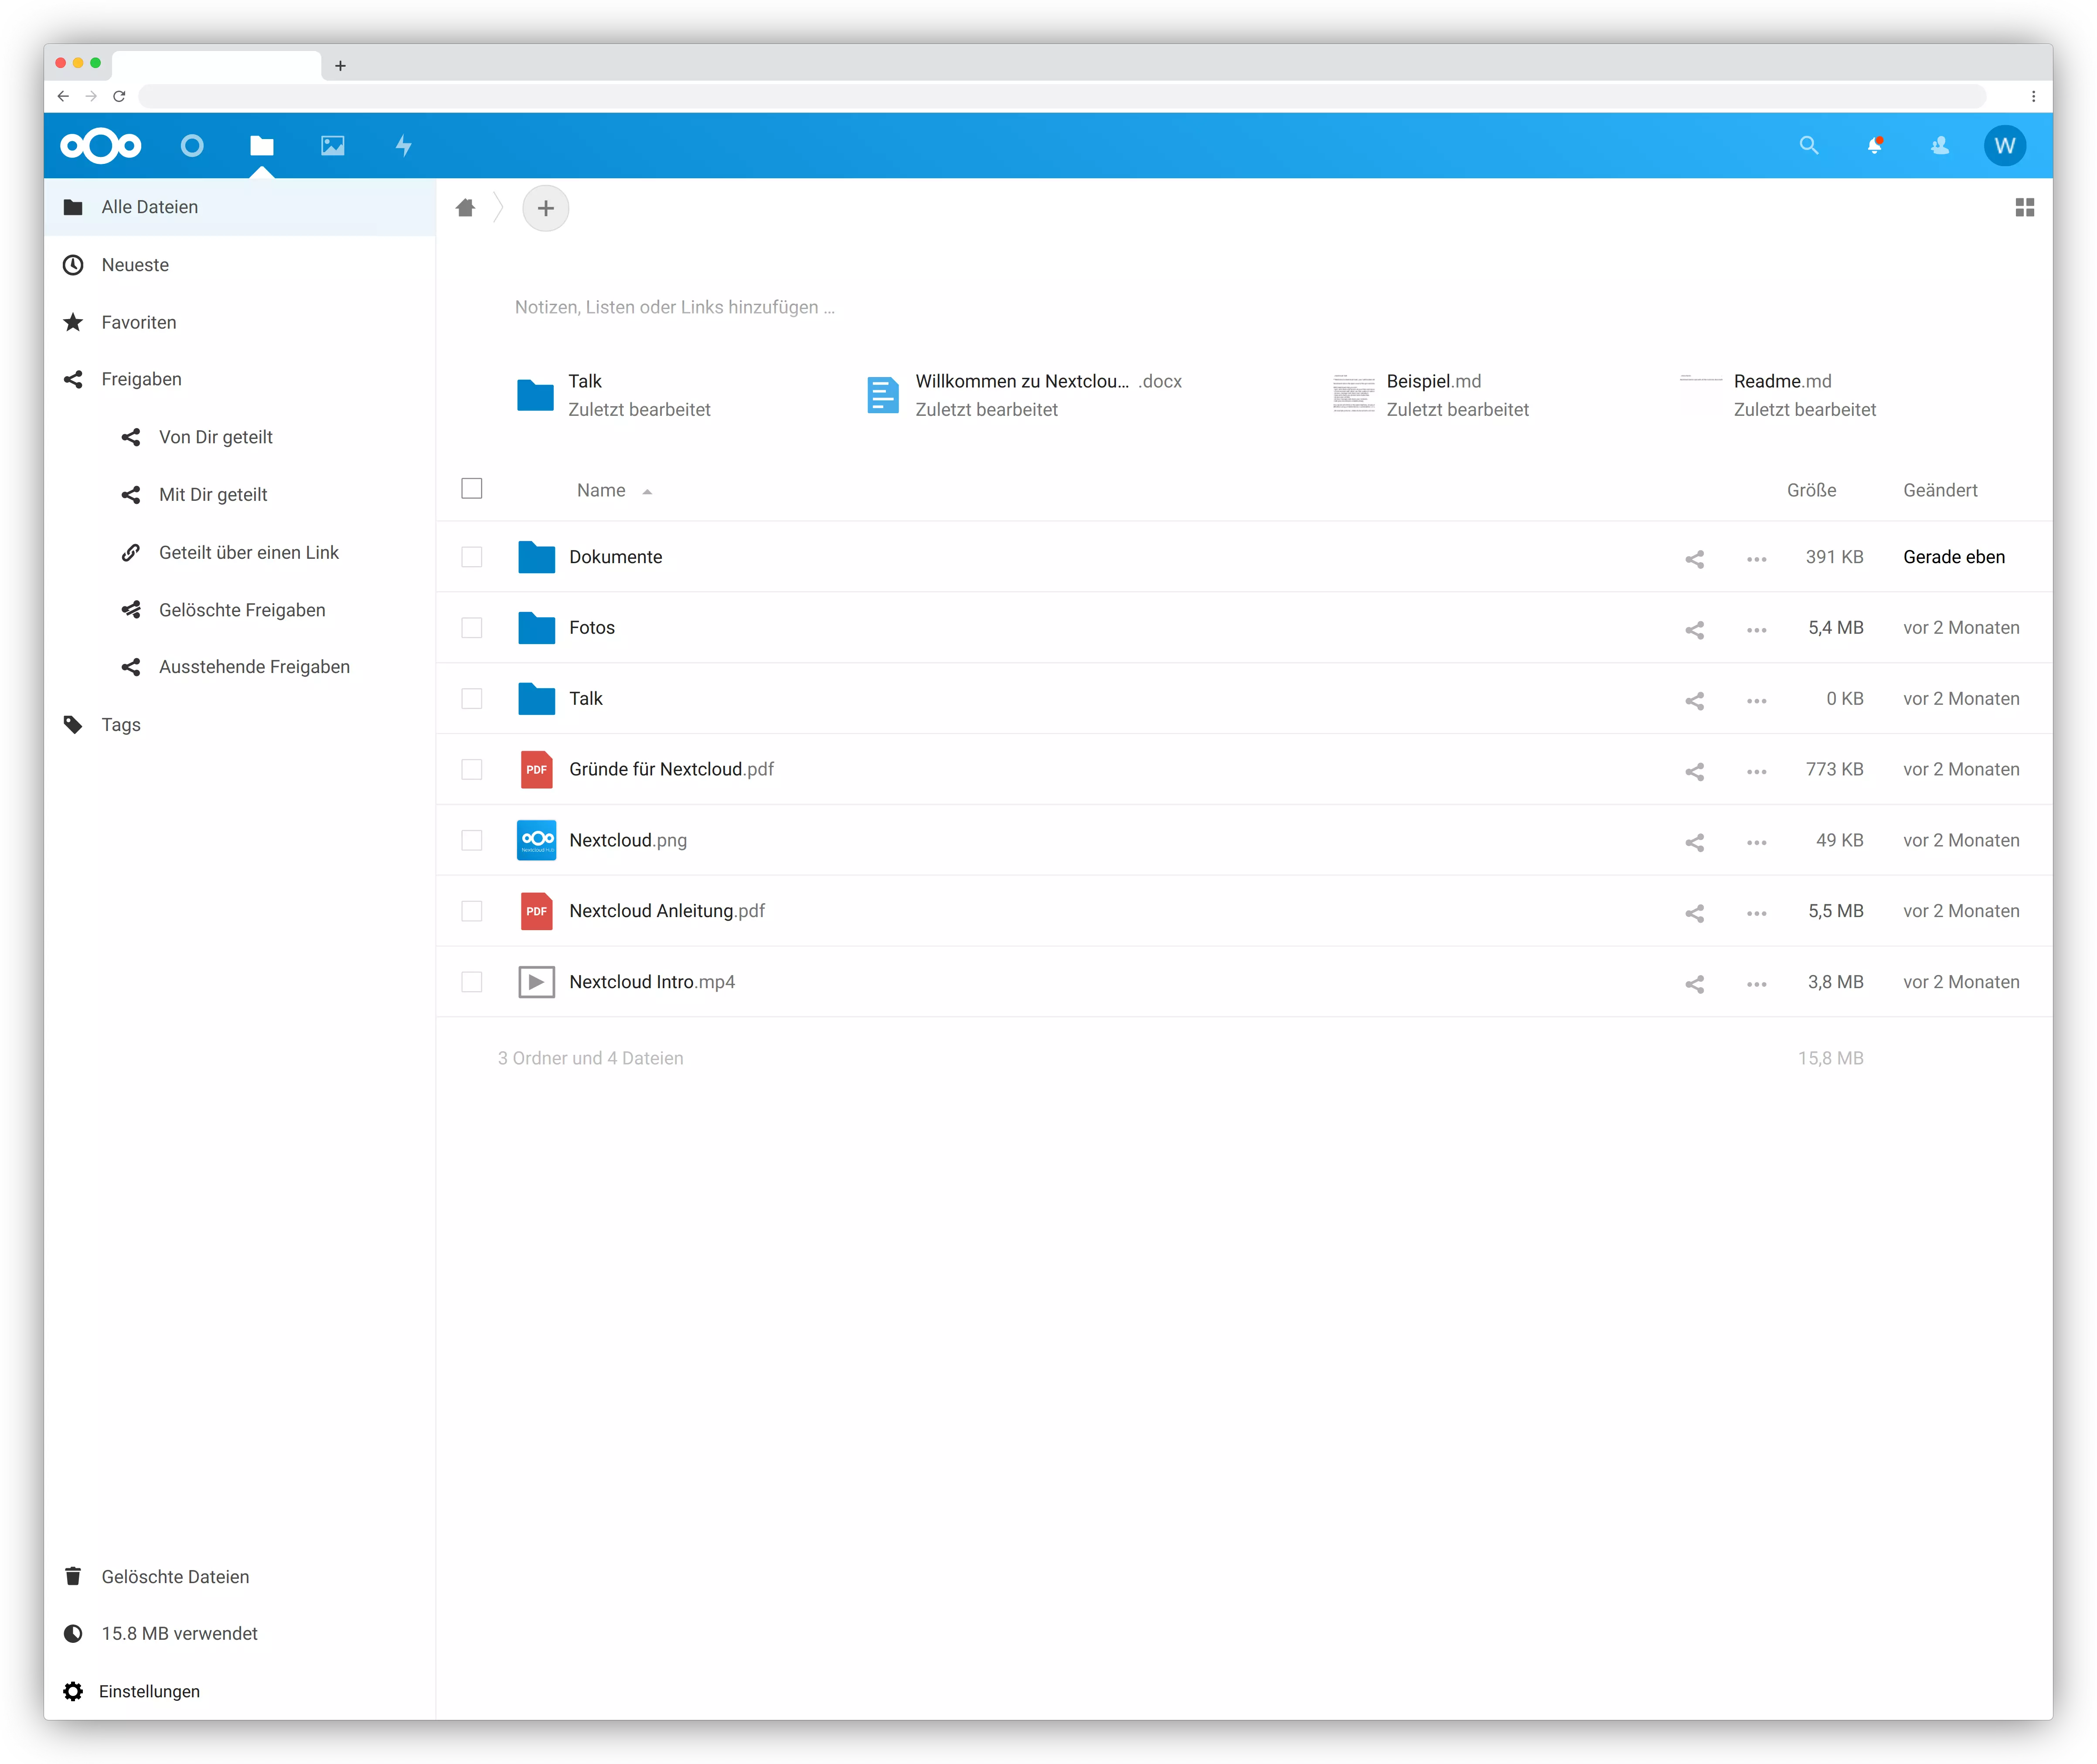Open the notifications bell
Image resolution: width=2097 pixels, height=1764 pixels.
click(1875, 146)
